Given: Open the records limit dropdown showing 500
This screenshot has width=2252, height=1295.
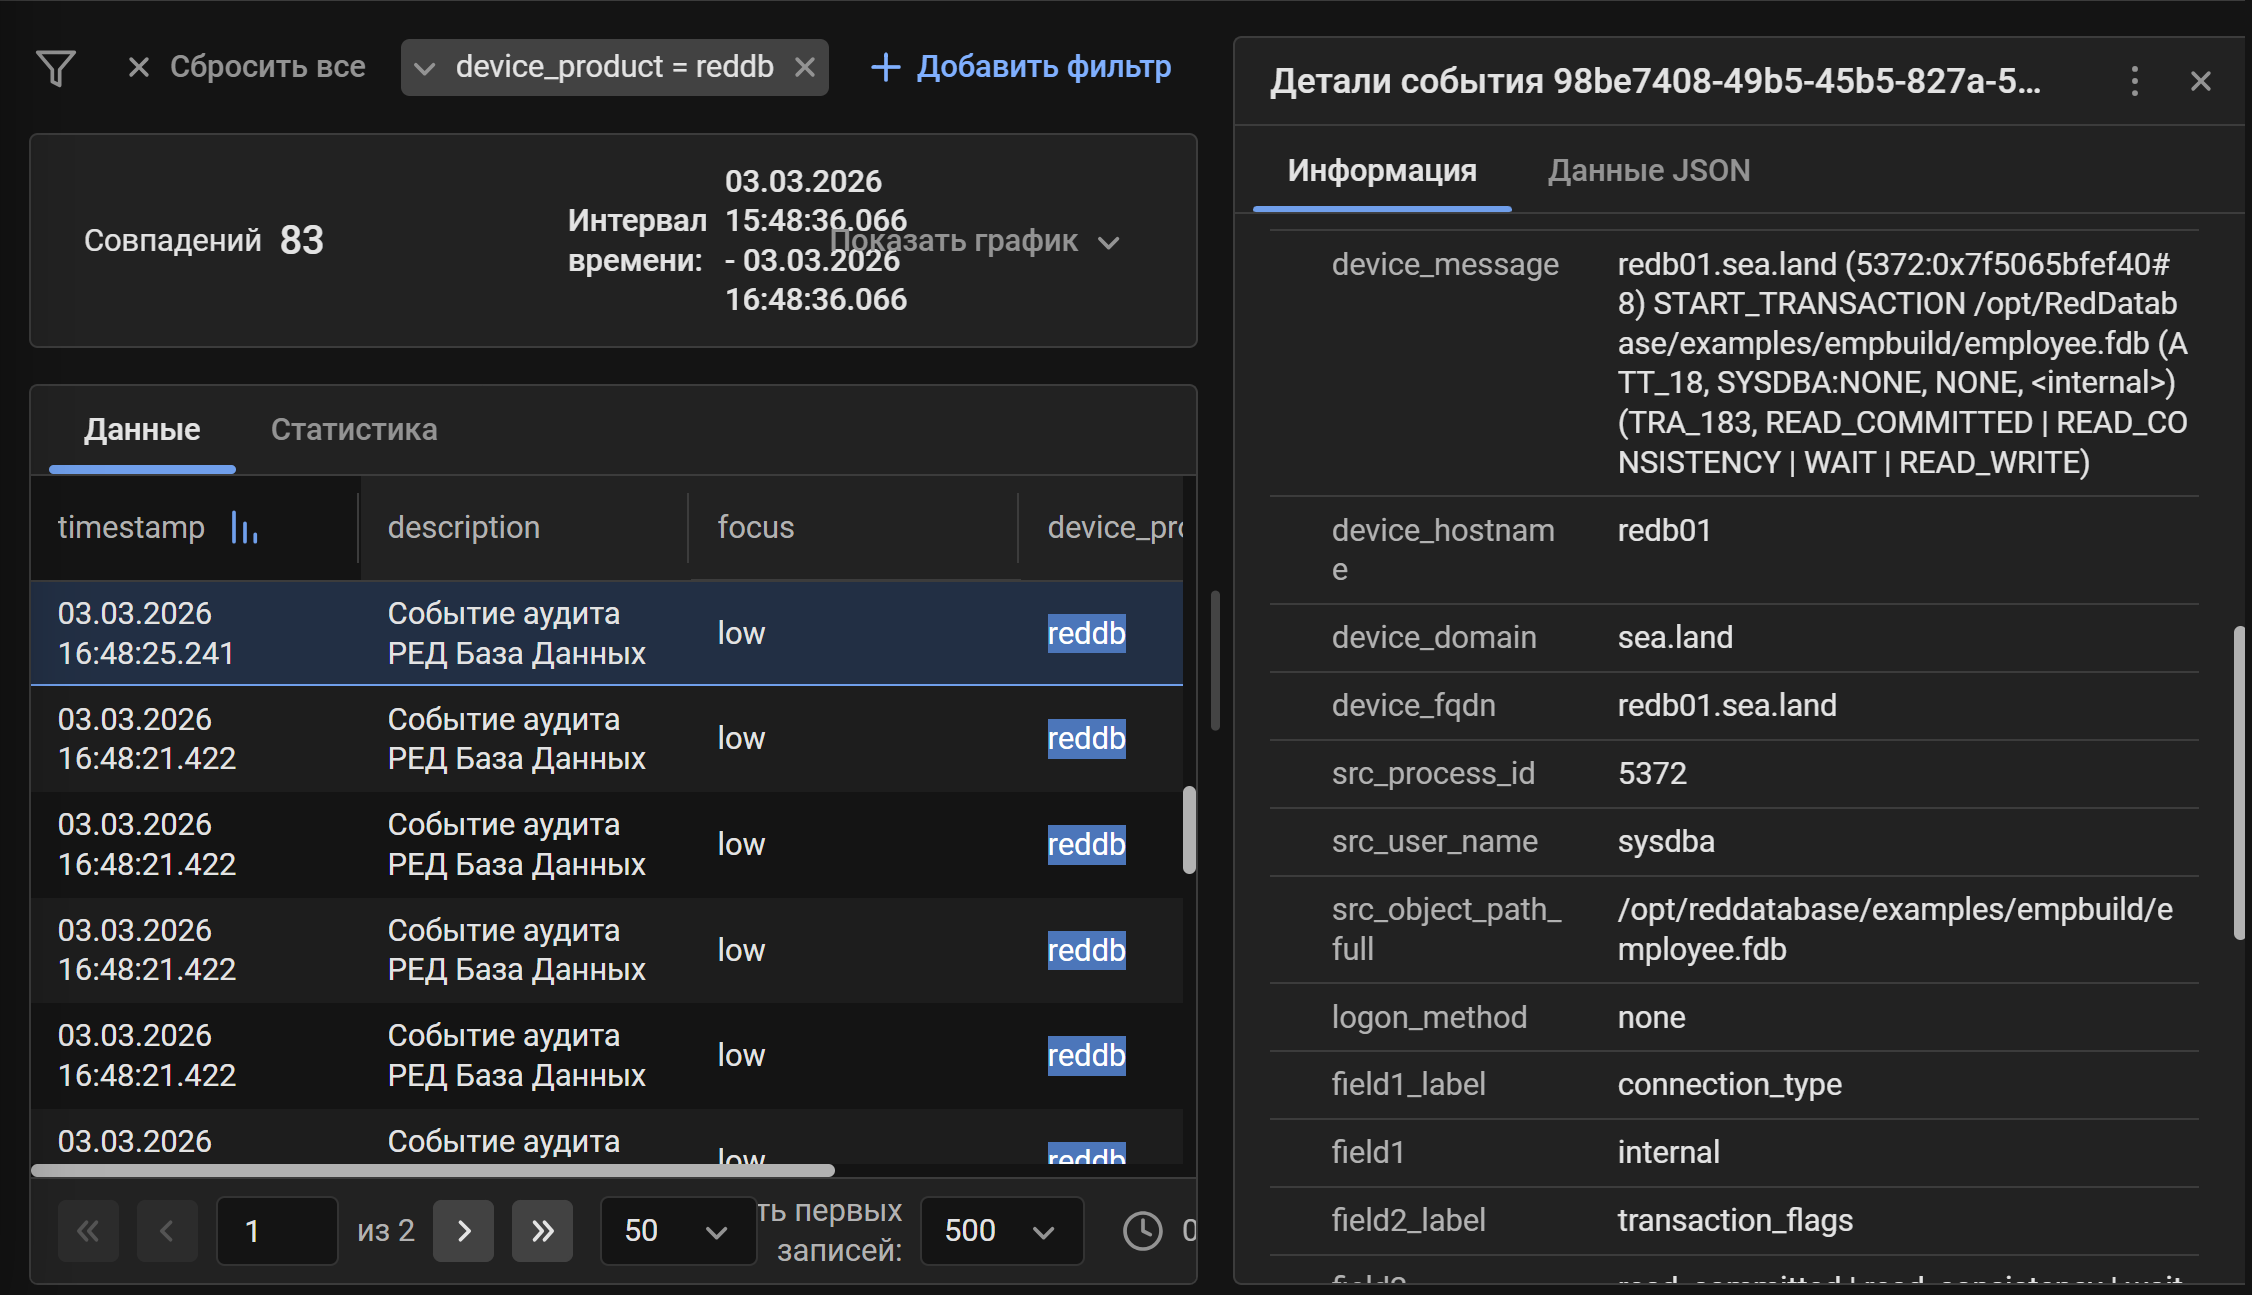Looking at the screenshot, I should click(x=1000, y=1231).
